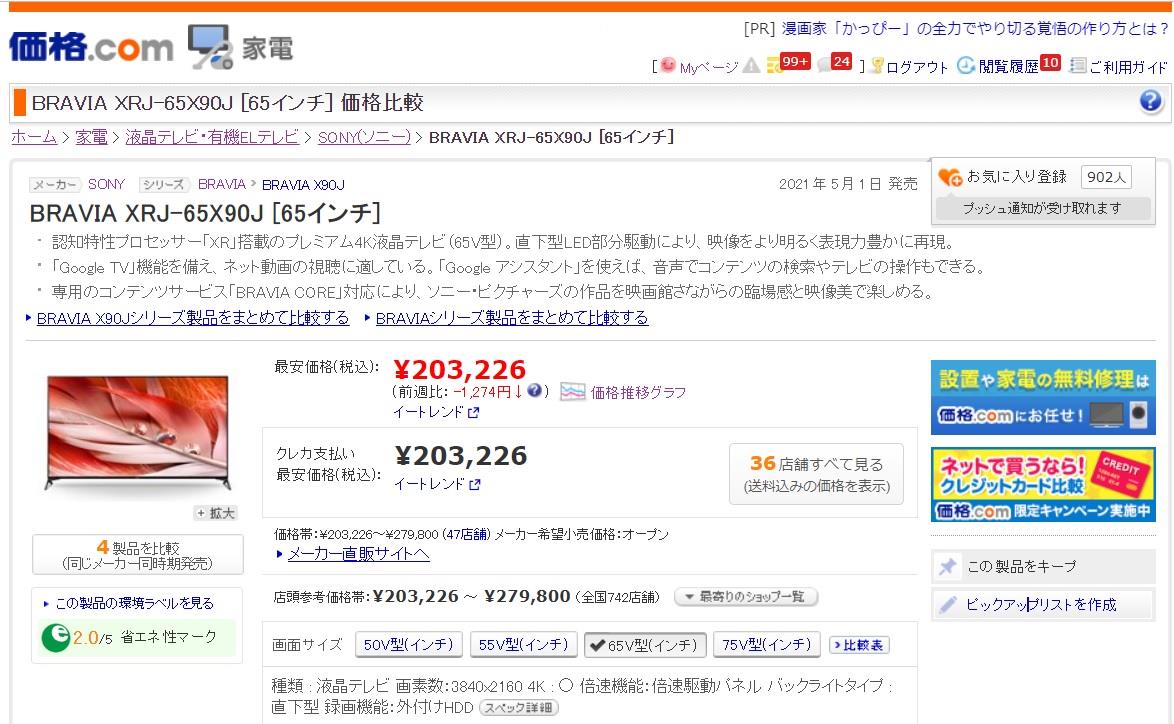
Task: Click the BRAVIA series link
Action: coord(222,184)
